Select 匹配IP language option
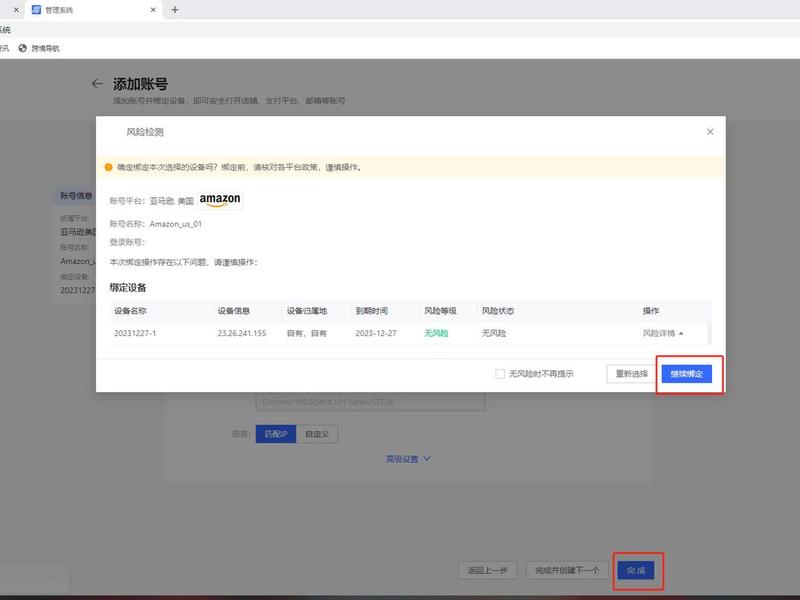Image resolution: width=800 pixels, height=600 pixels. [x=276, y=434]
